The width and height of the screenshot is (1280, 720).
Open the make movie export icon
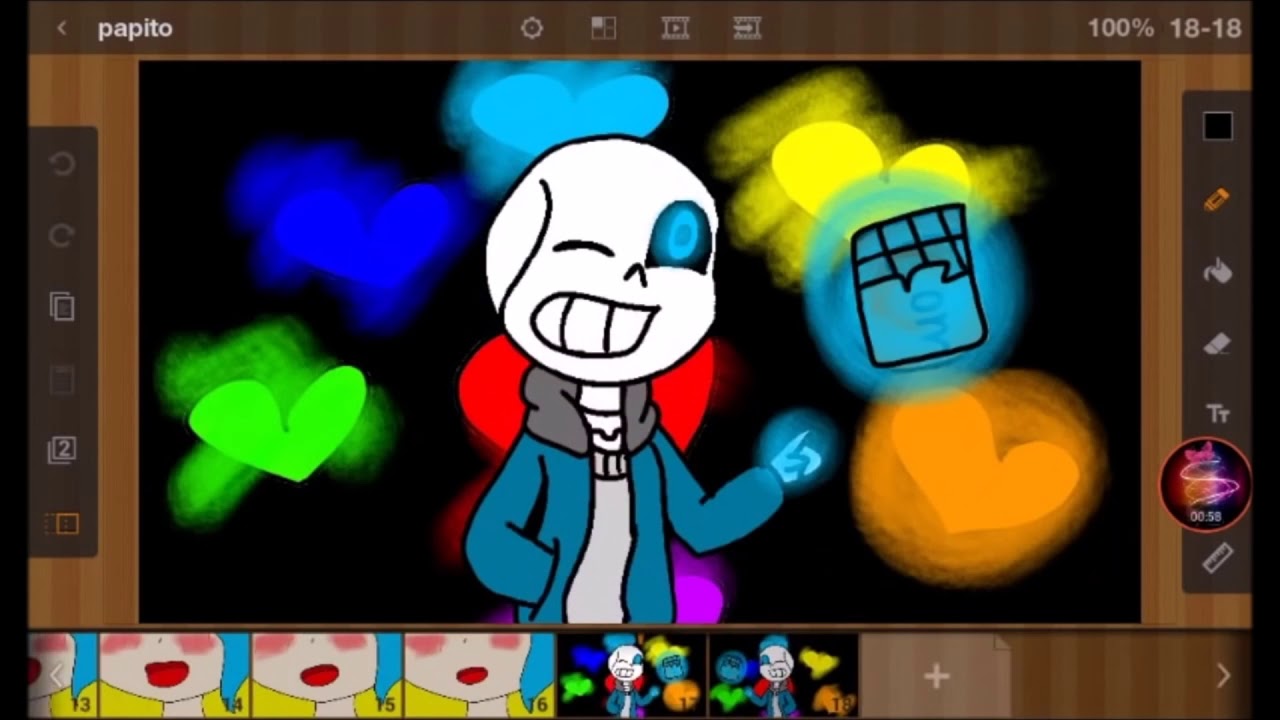747,28
